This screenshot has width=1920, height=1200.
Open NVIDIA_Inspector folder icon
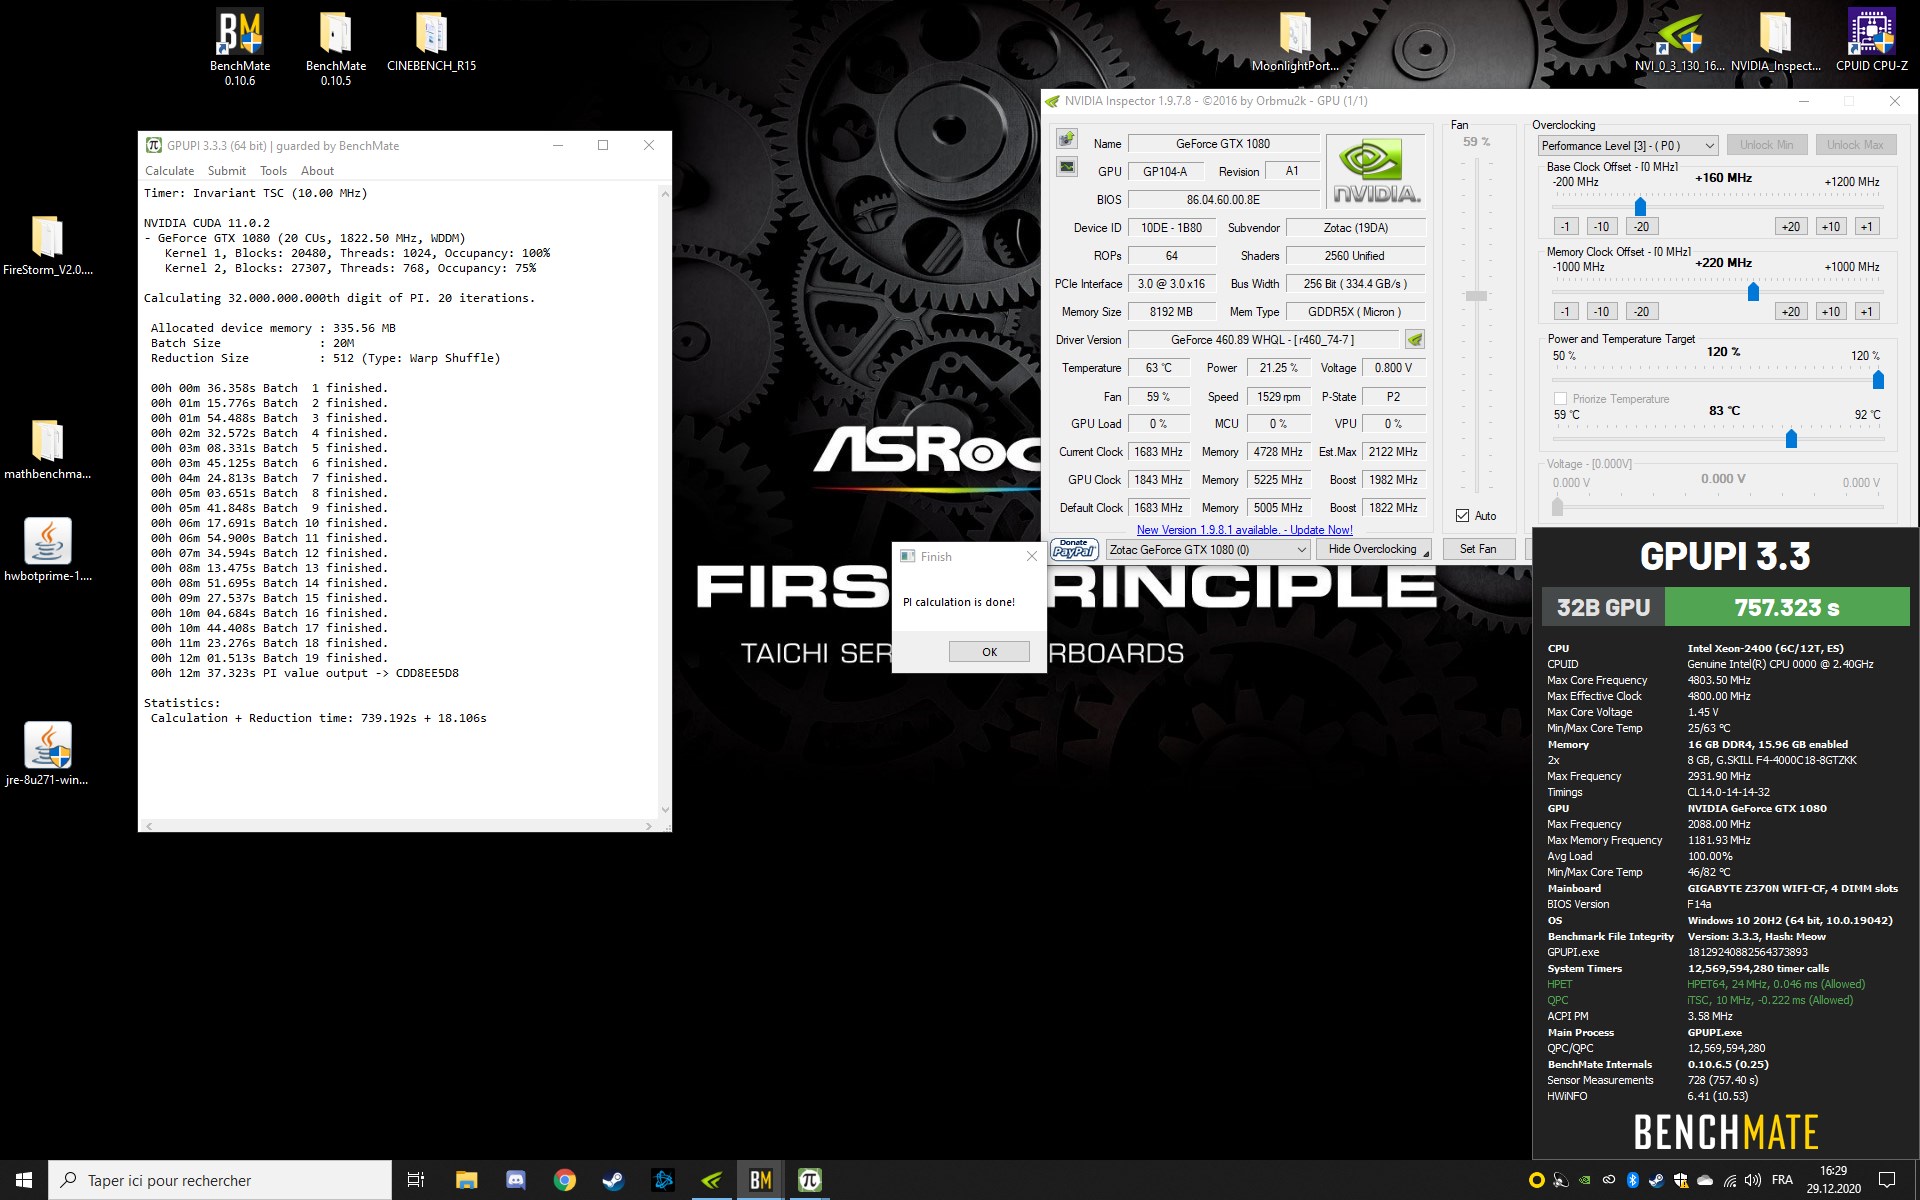pos(1776,42)
